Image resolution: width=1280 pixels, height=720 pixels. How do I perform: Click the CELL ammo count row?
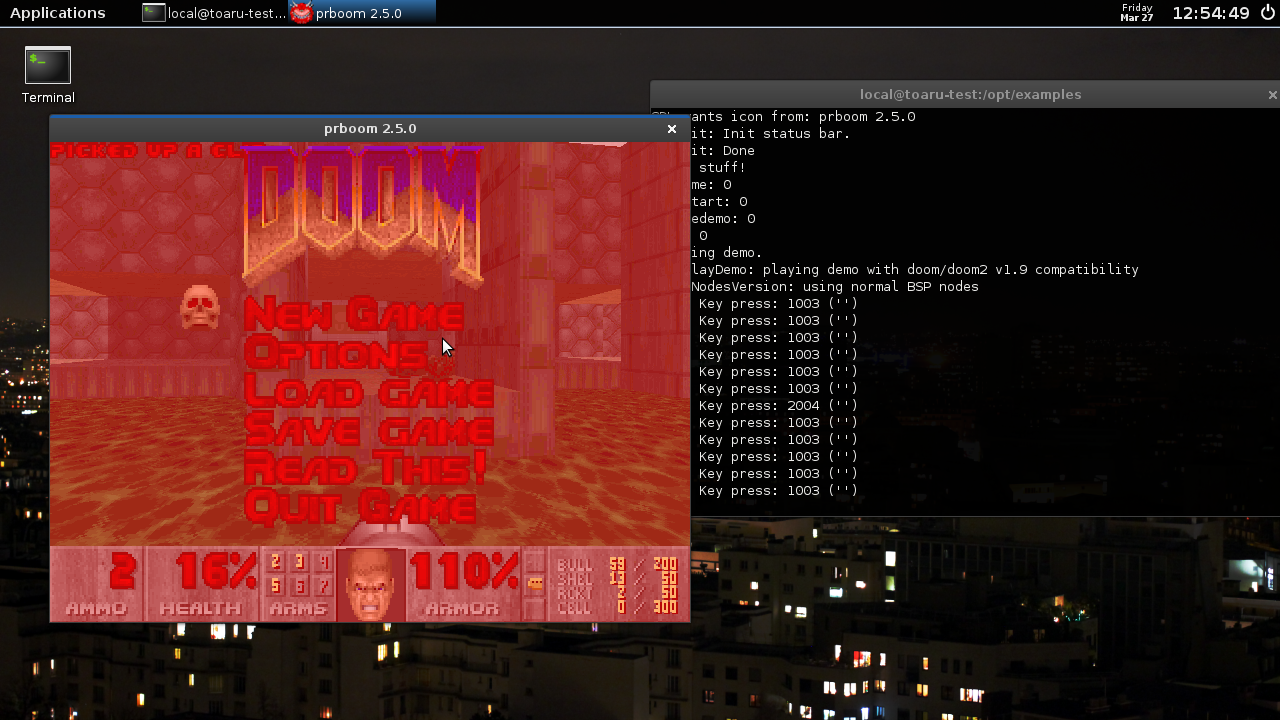click(616, 607)
